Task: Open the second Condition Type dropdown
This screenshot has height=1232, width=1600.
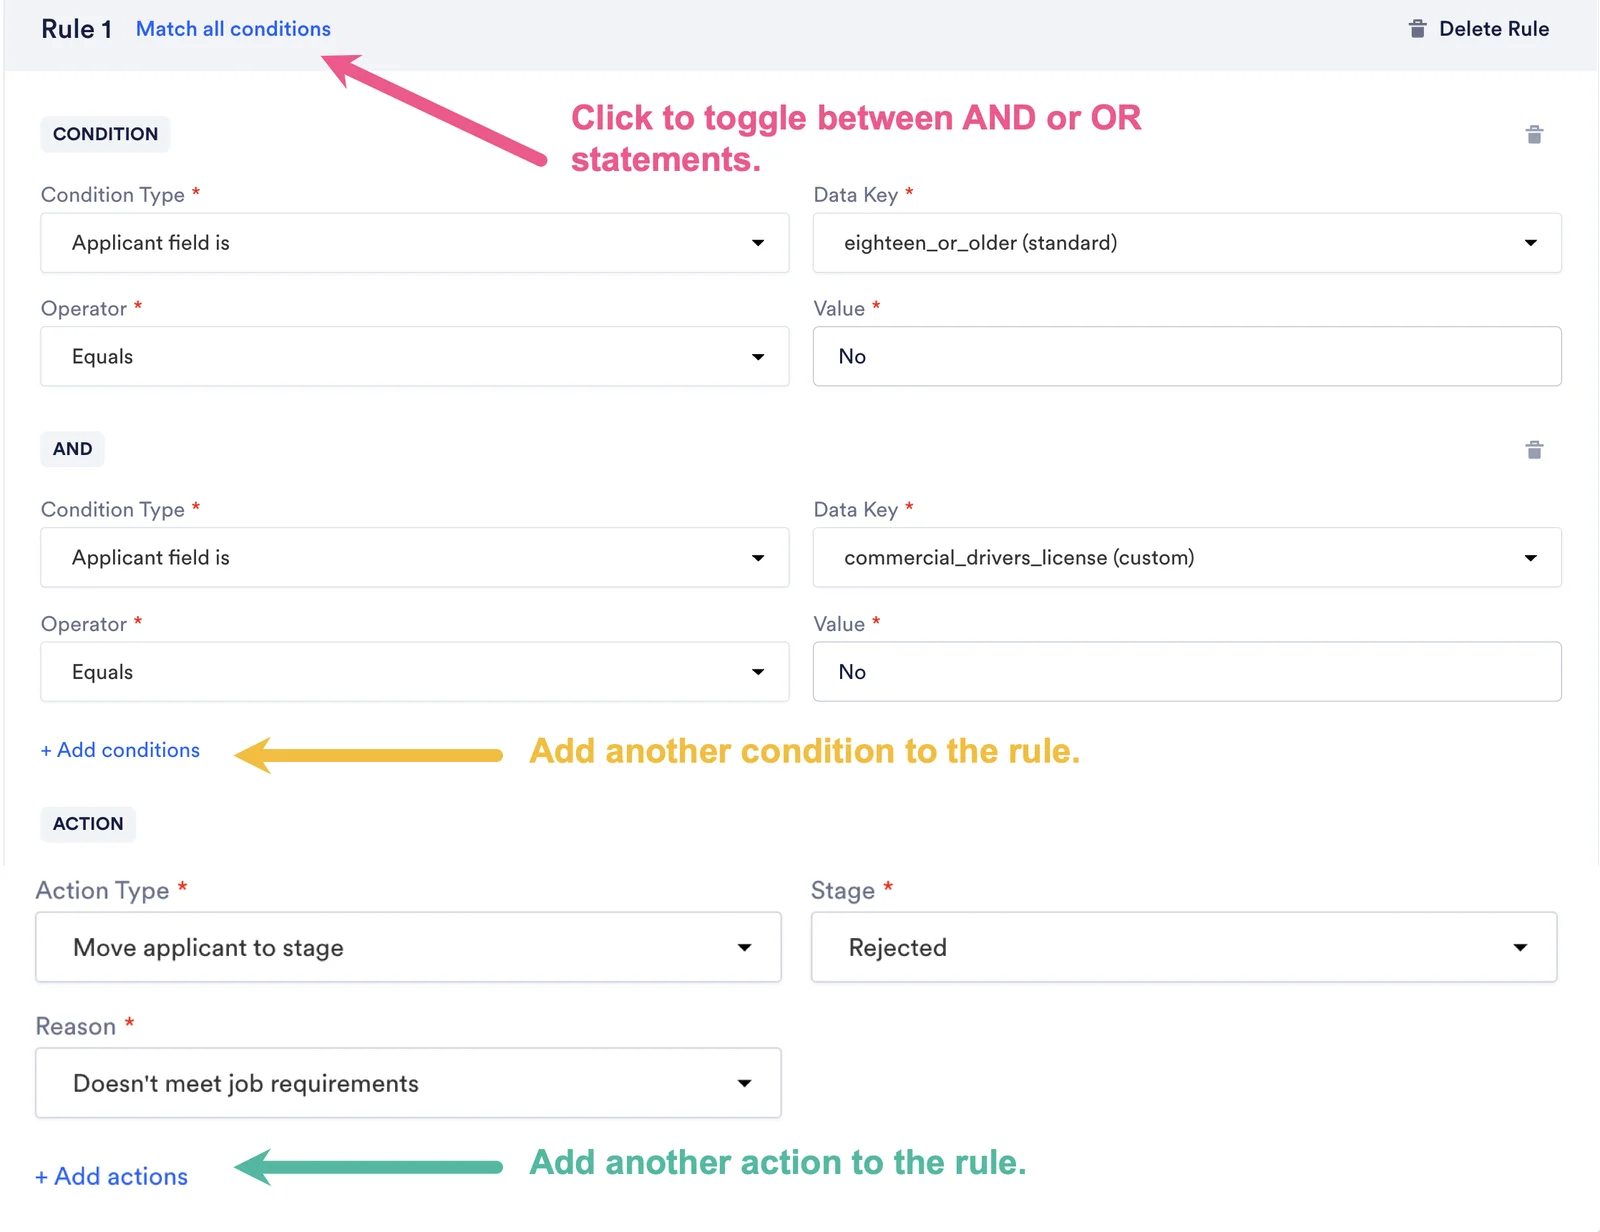Action: click(415, 558)
